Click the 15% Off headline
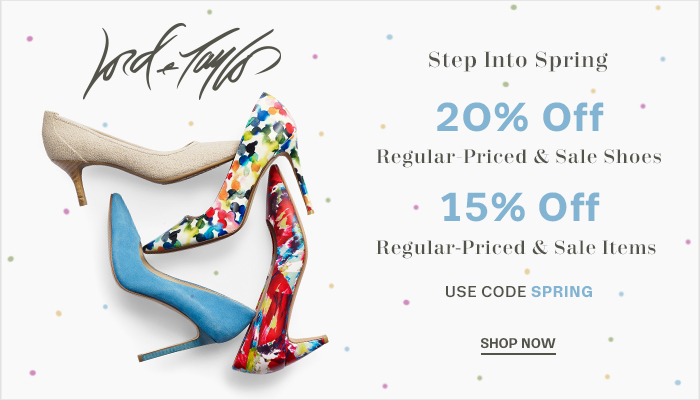 coord(519,207)
